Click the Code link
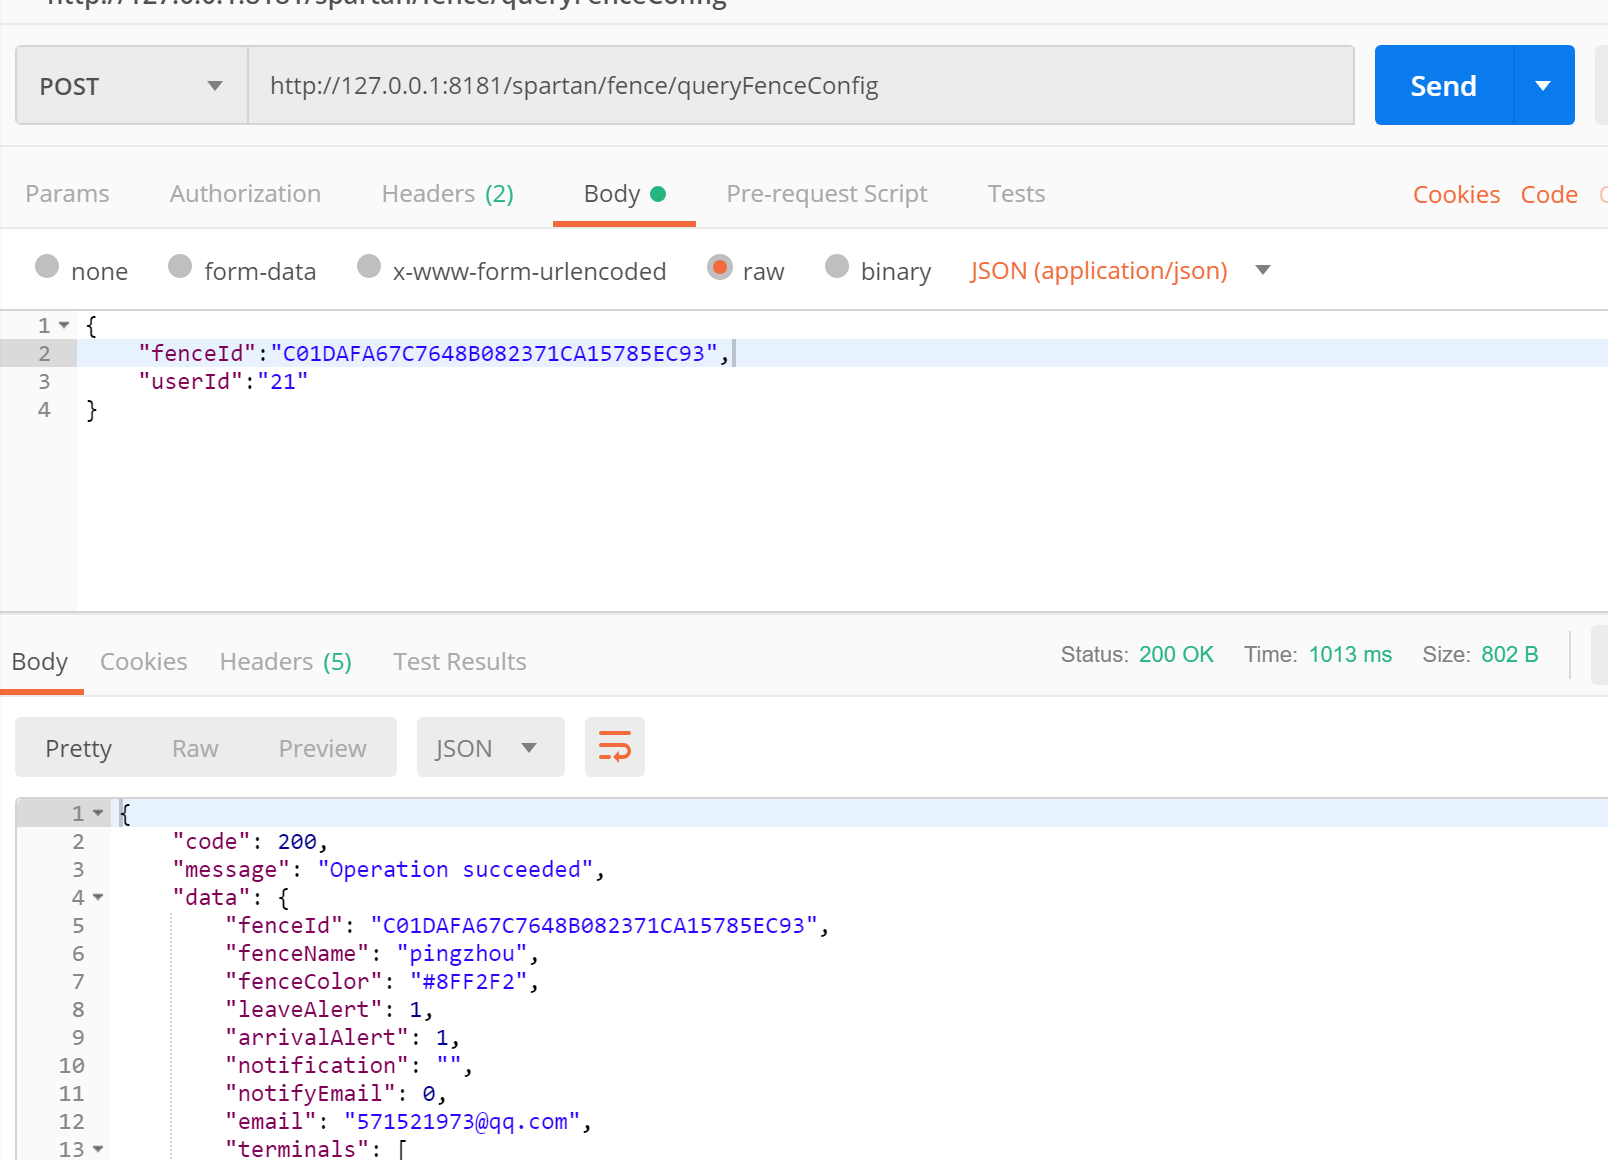 (1548, 195)
